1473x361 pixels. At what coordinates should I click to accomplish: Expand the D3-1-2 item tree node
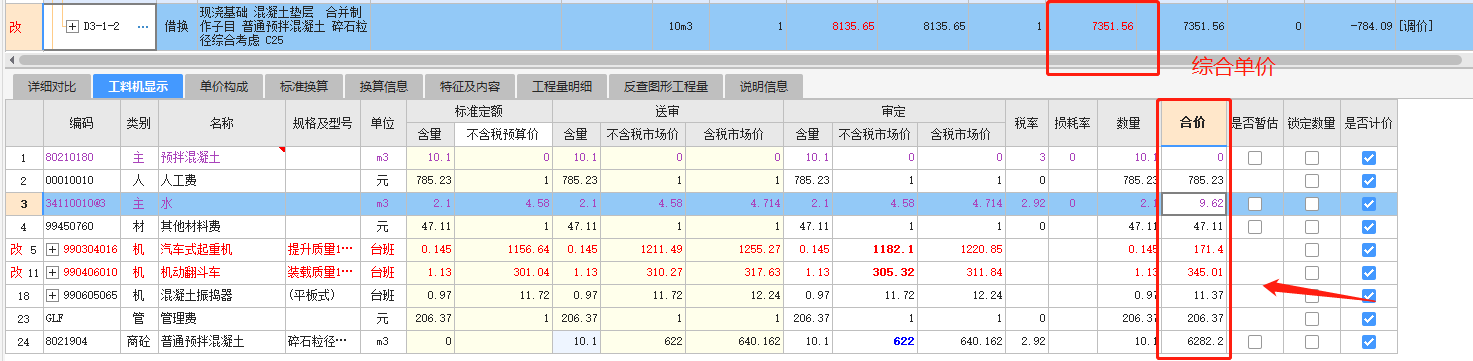(x=72, y=26)
